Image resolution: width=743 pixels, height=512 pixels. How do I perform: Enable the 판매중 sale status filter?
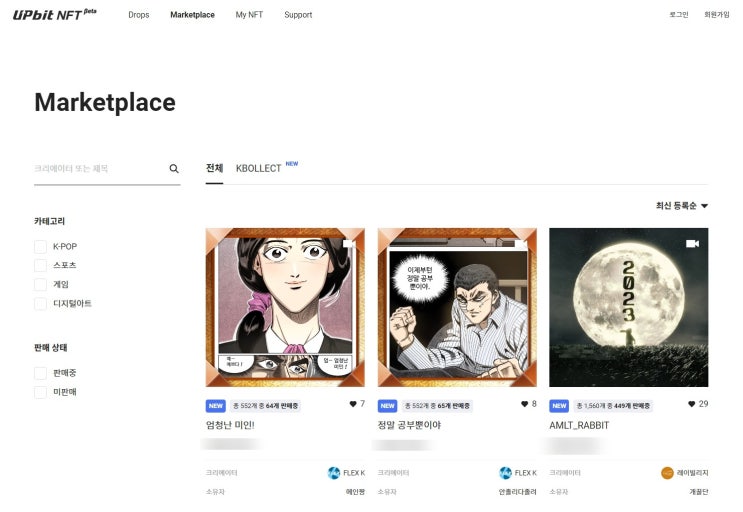click(x=40, y=373)
